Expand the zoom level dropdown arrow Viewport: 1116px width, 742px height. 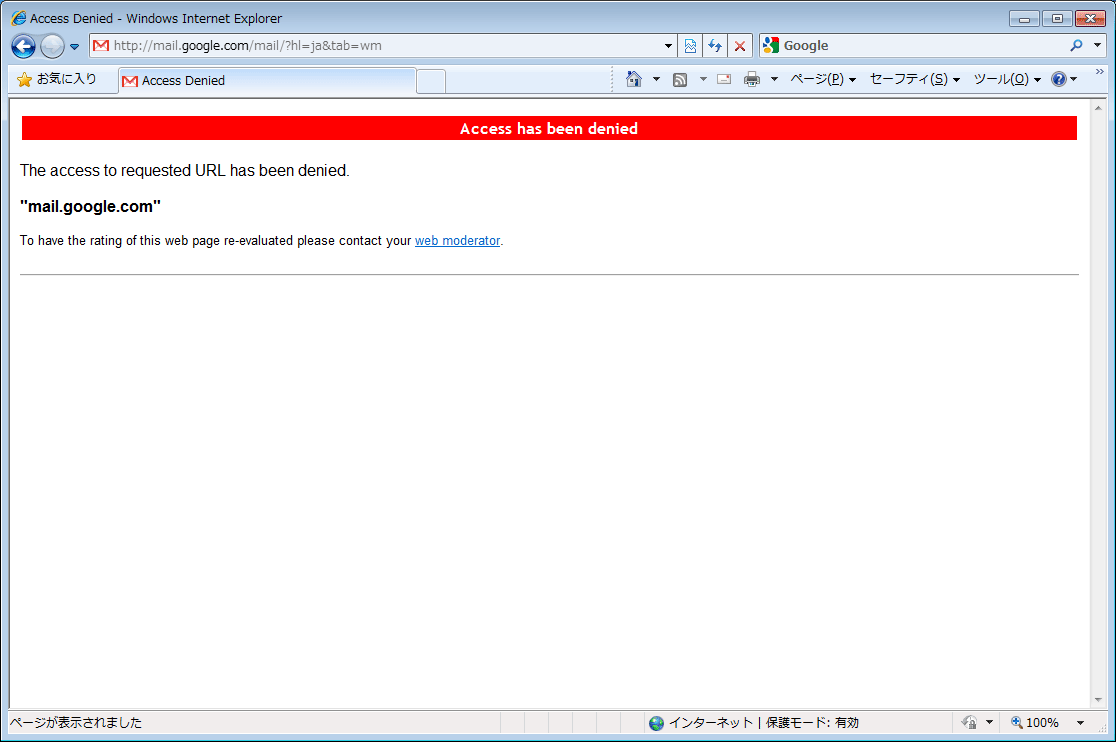(1080, 723)
